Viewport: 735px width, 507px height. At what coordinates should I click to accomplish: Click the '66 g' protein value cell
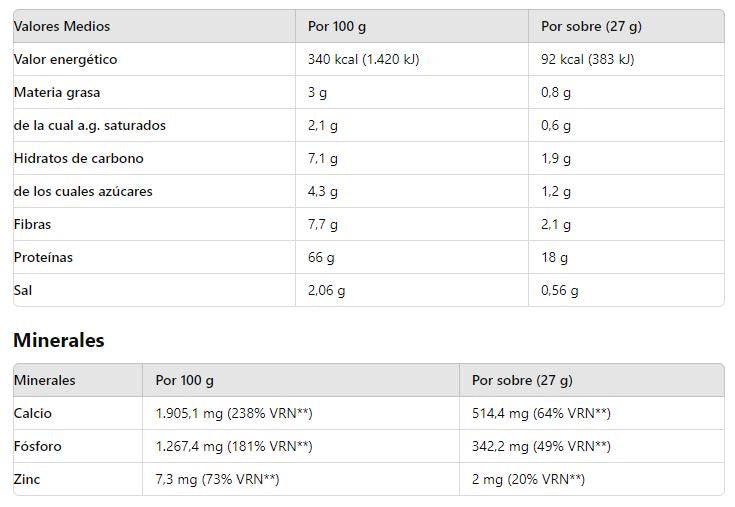click(321, 257)
